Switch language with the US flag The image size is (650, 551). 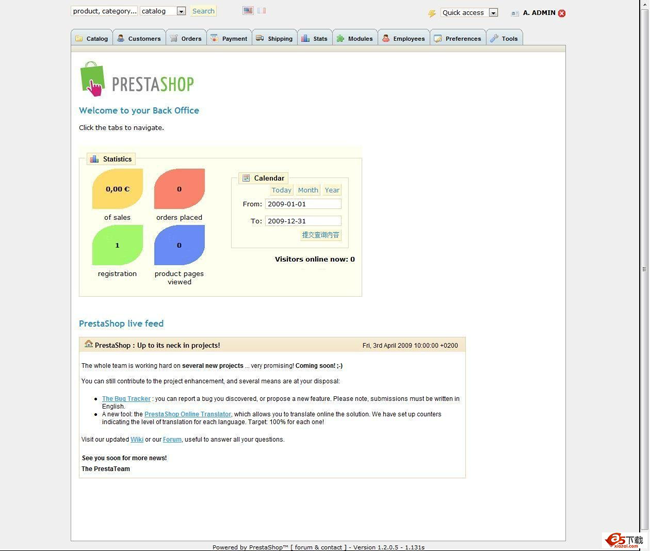coord(248,10)
